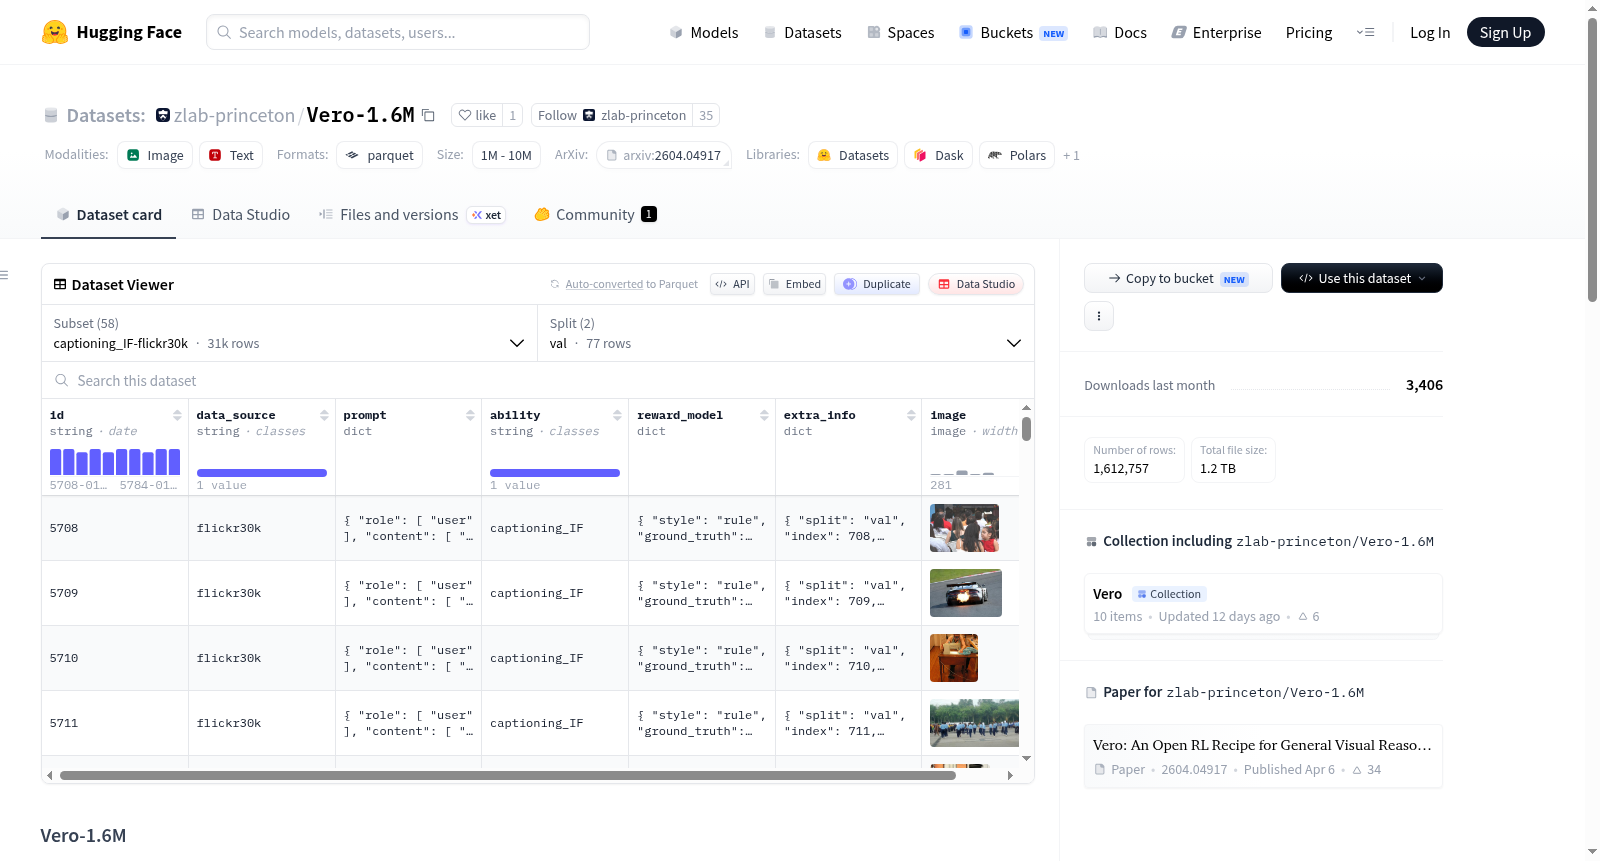Open the extra navigation menu beside Pricing
This screenshot has width=1600, height=861.
pyautogui.click(x=1365, y=32)
